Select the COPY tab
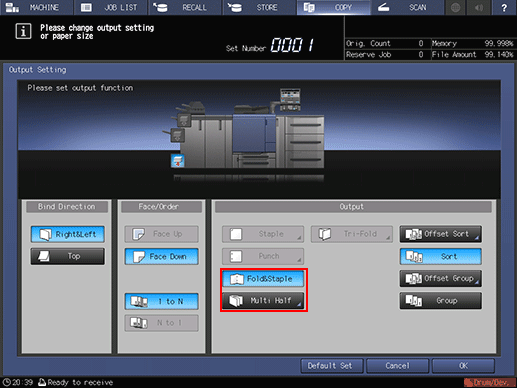 (334, 7)
